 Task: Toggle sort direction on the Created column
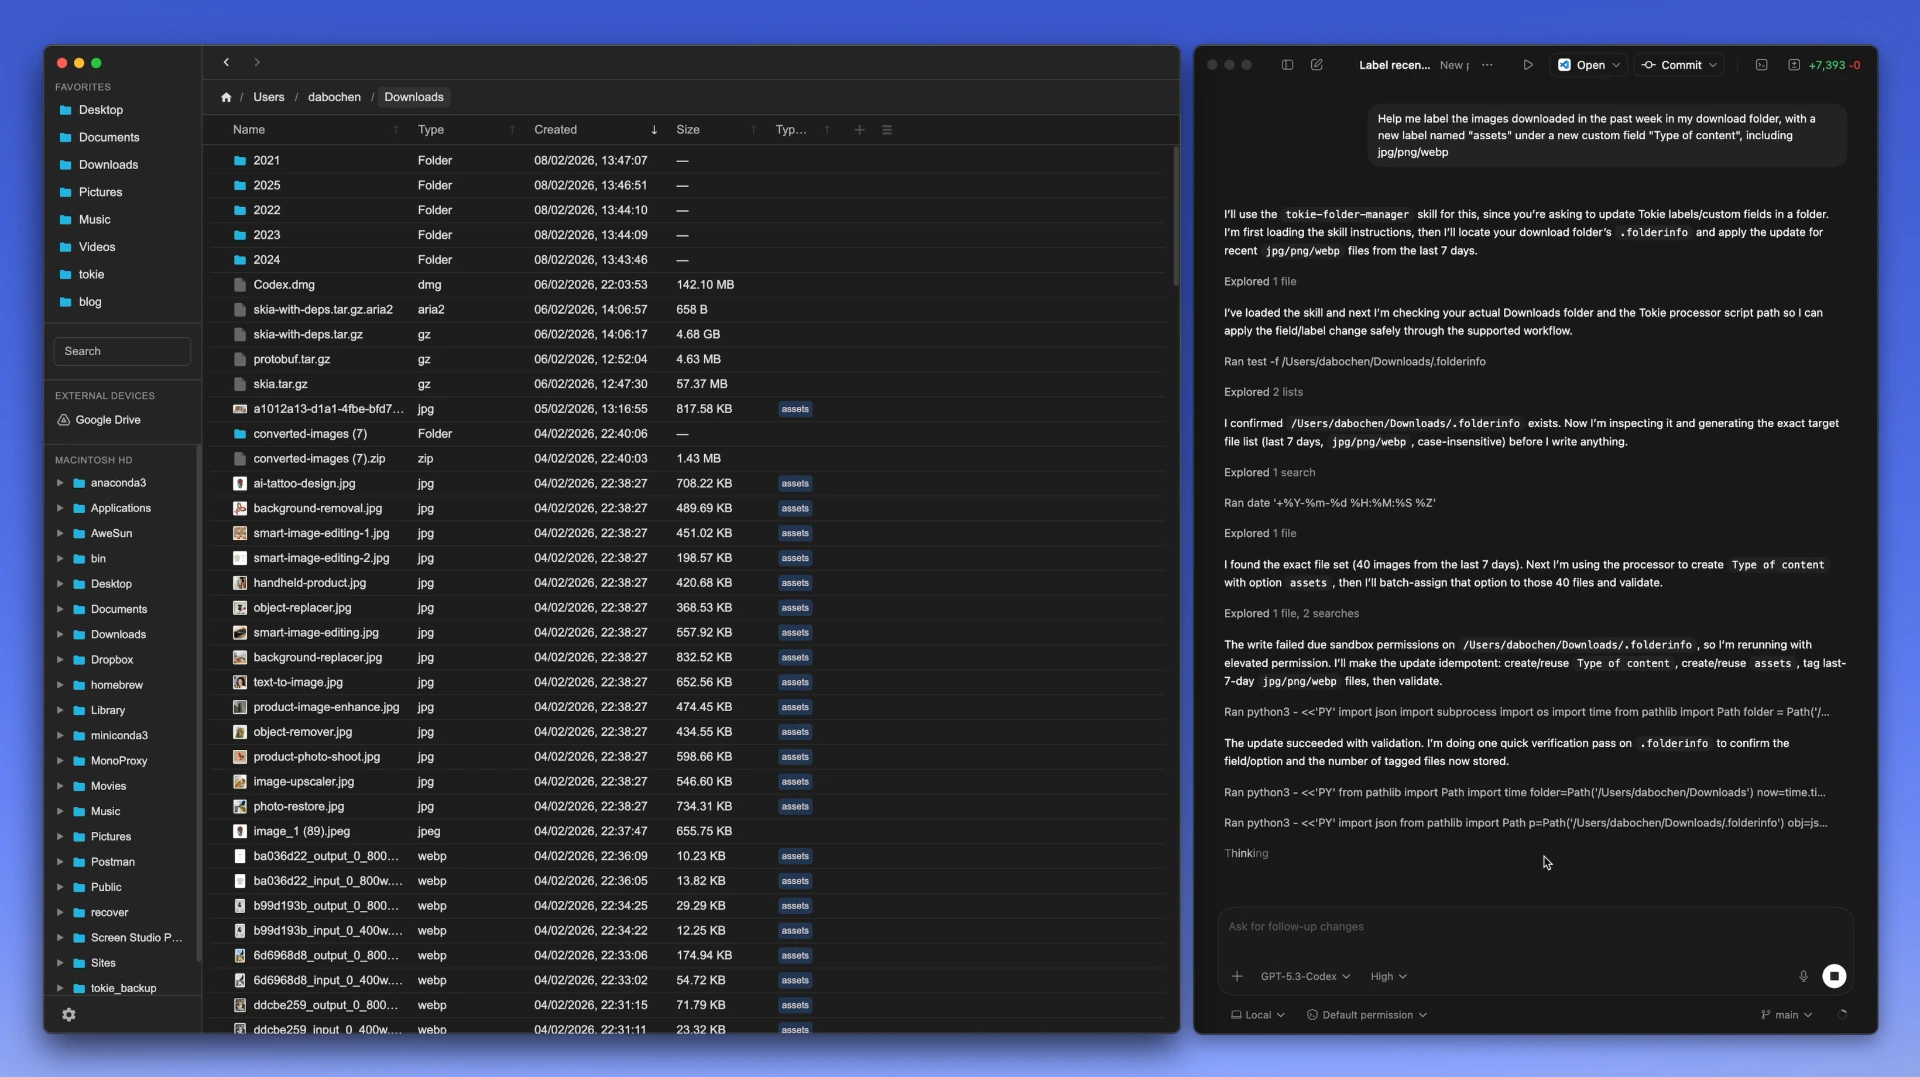point(654,130)
